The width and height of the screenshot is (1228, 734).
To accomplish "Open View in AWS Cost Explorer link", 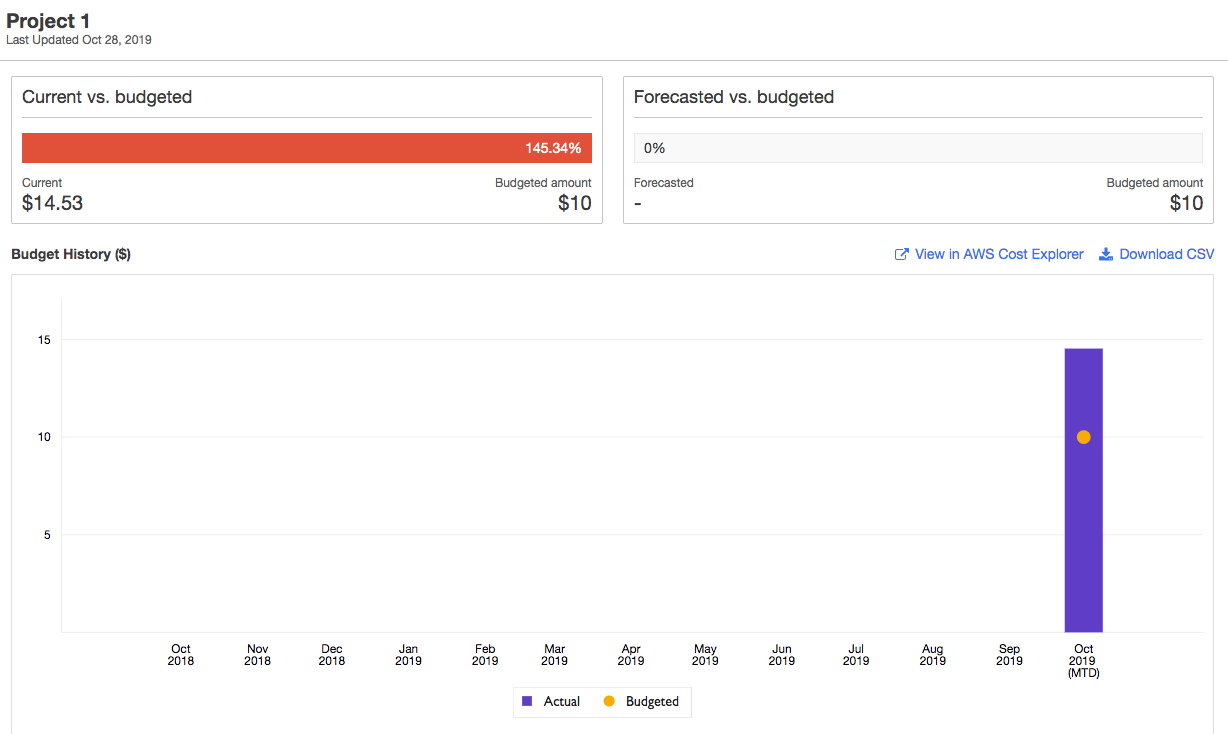I will point(998,255).
